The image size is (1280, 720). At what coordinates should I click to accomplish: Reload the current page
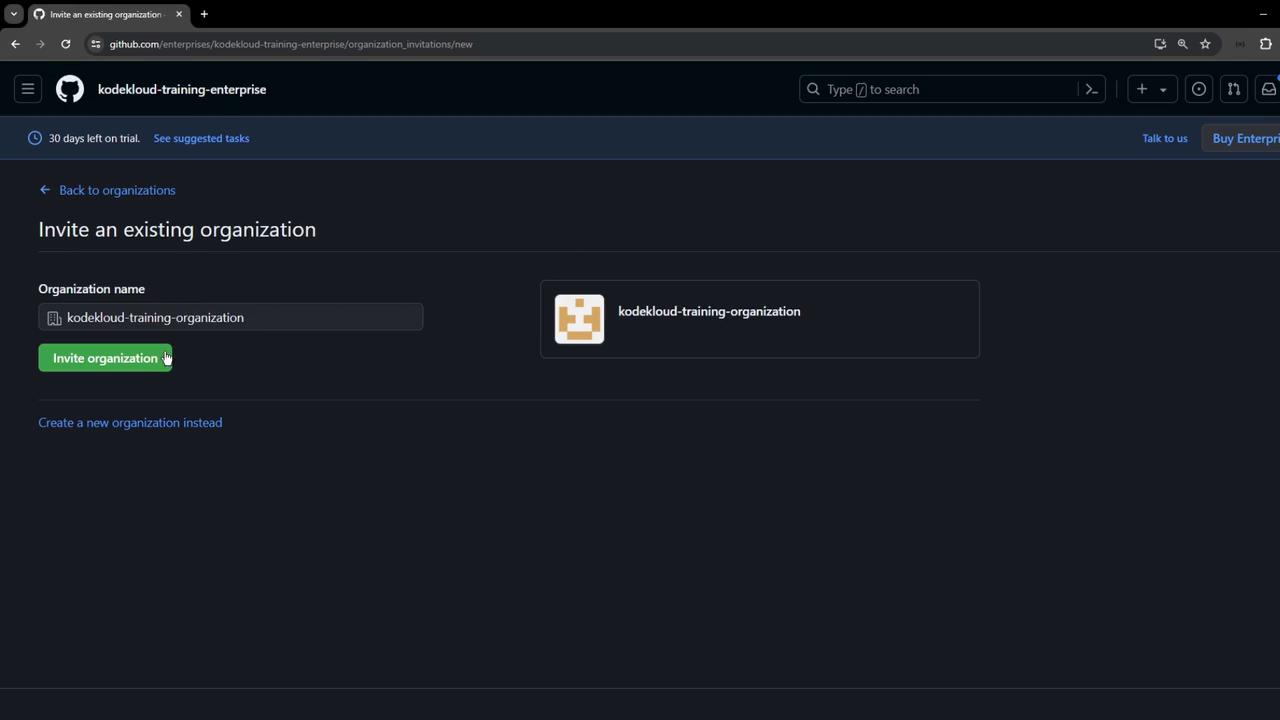point(66,44)
